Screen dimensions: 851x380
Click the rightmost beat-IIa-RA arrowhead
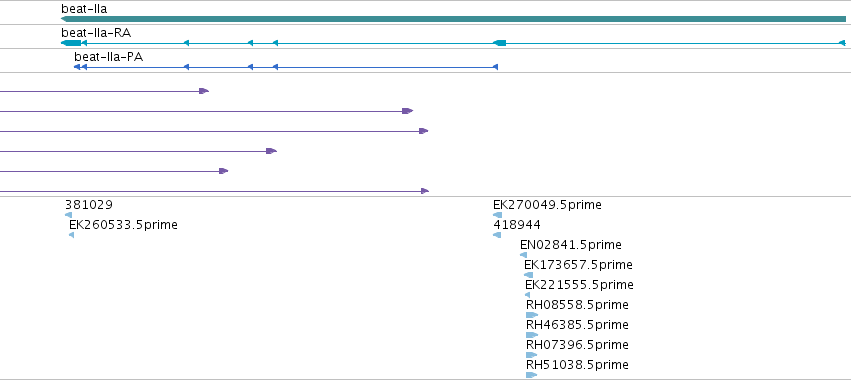[x=842, y=43]
